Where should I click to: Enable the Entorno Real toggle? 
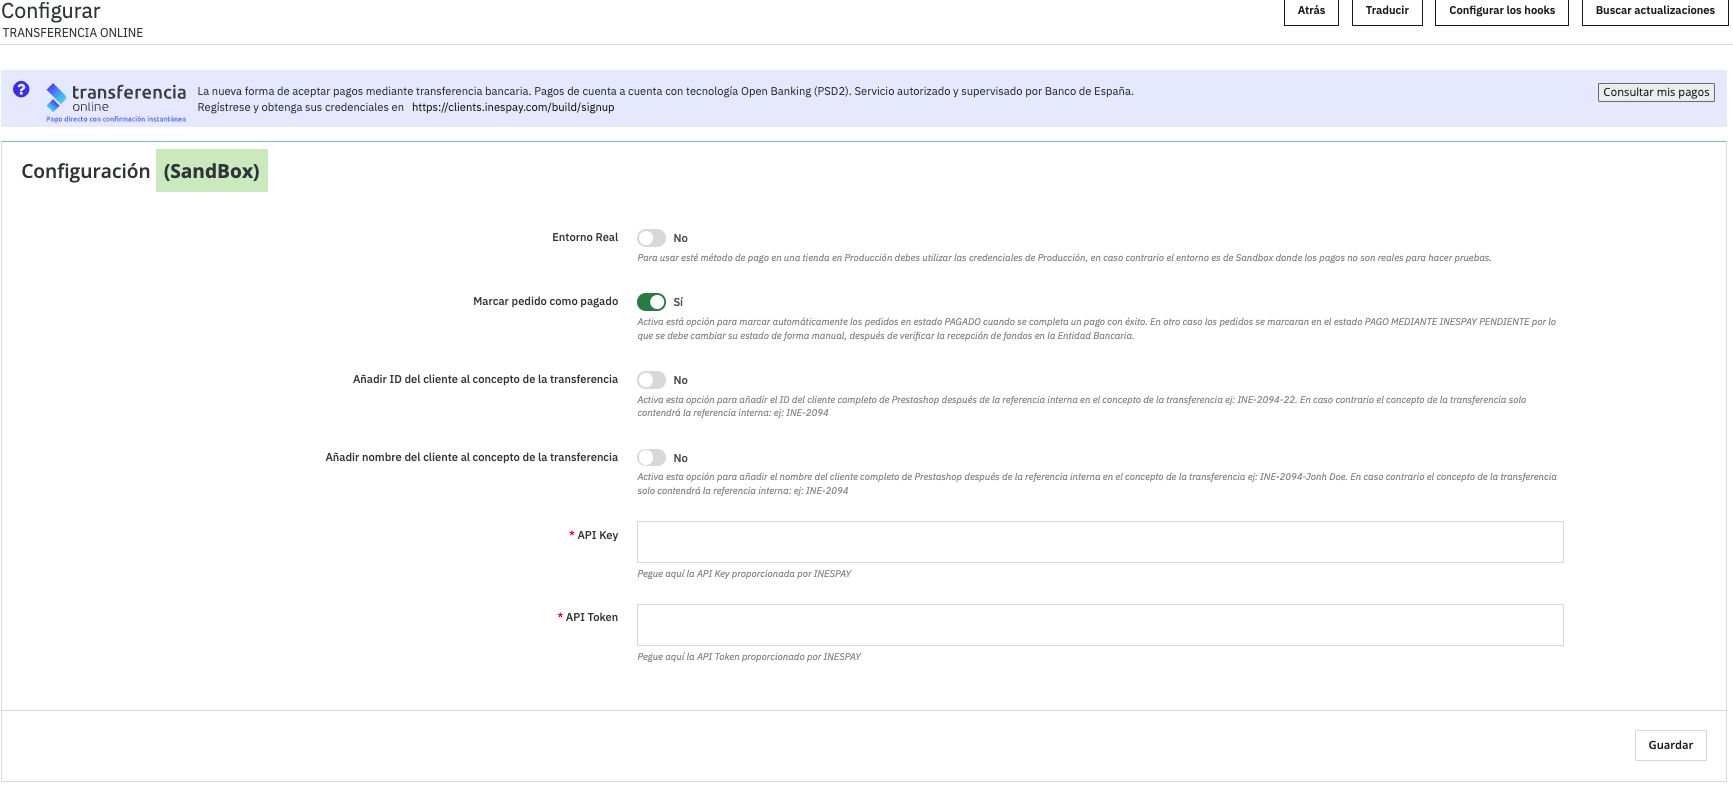point(651,238)
